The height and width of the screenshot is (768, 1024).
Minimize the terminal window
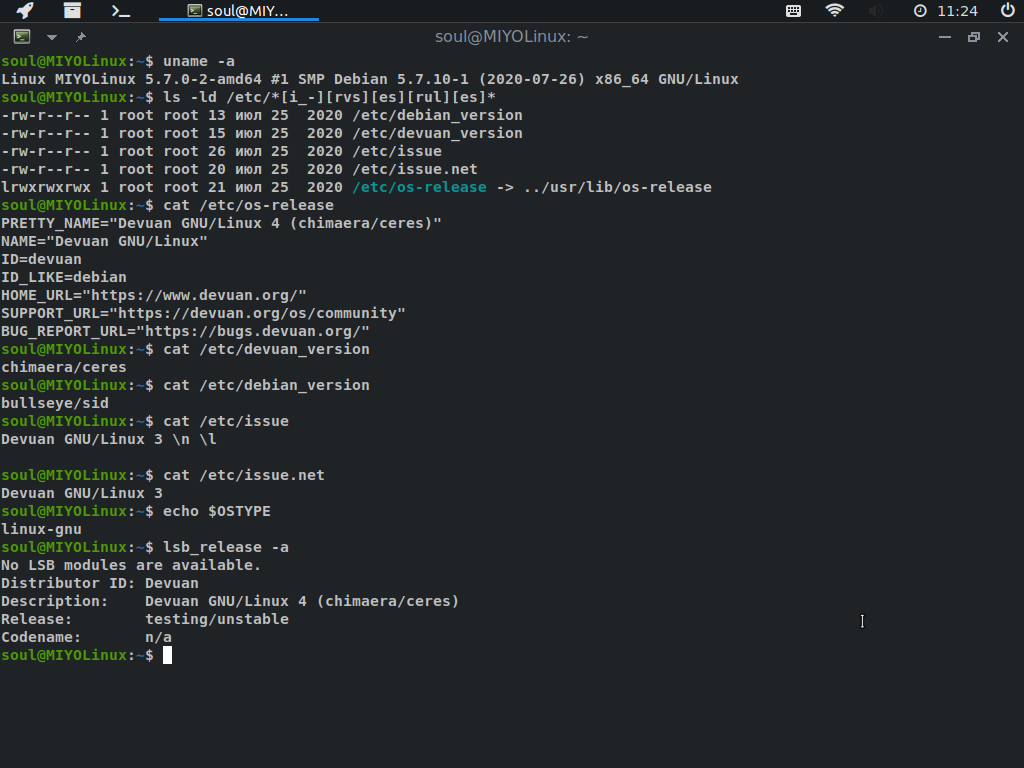click(x=944, y=37)
